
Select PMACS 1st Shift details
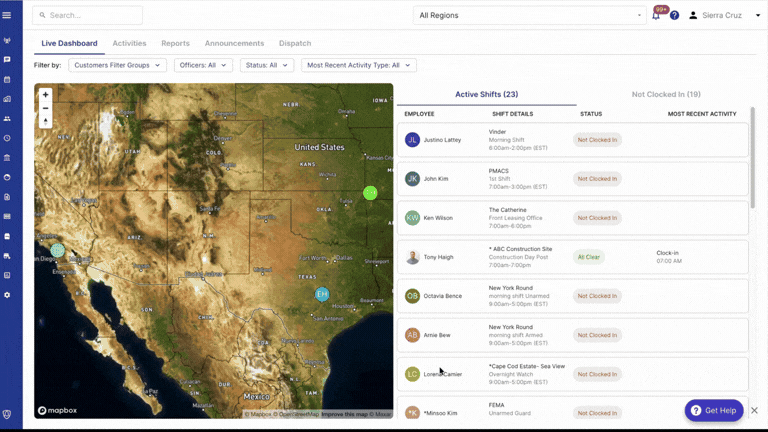518,179
